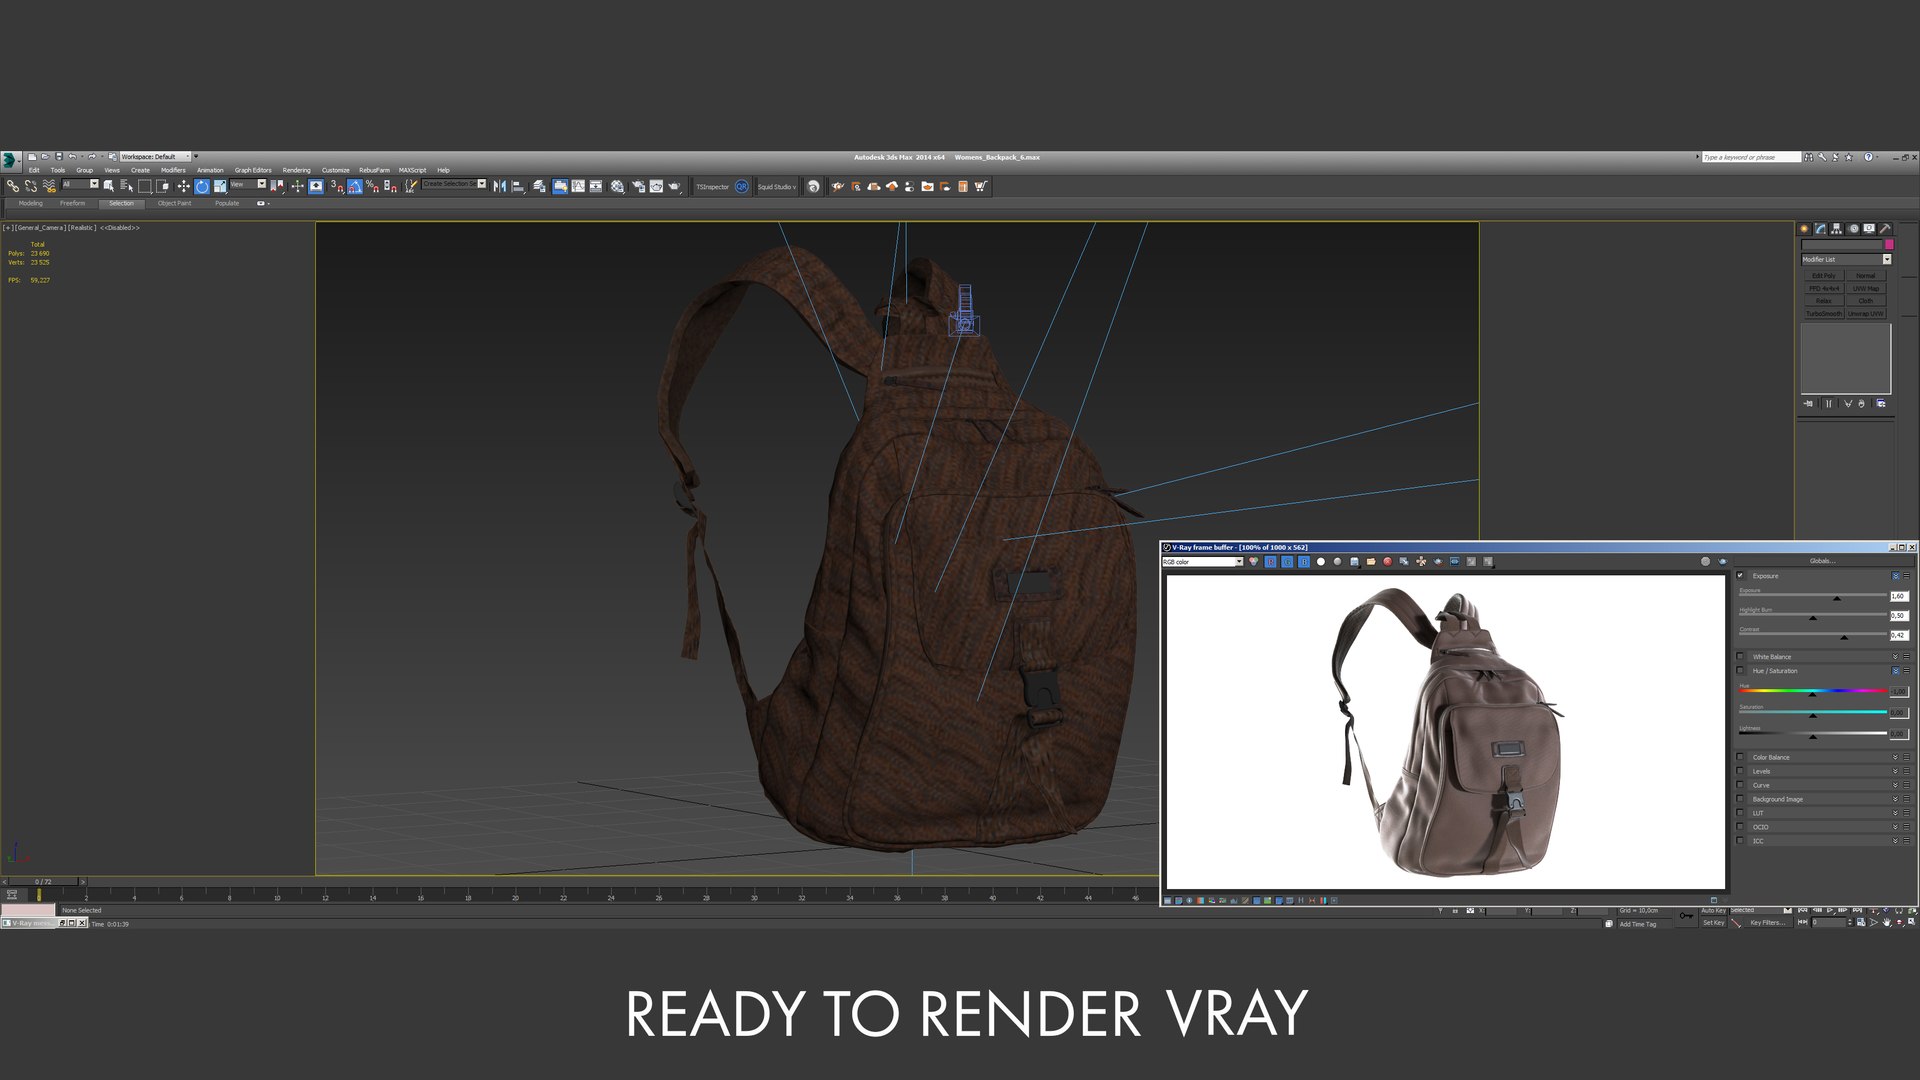The image size is (1920, 1080).
Task: Click the save image icon in V-Ray frame buffer
Action: coord(1354,562)
